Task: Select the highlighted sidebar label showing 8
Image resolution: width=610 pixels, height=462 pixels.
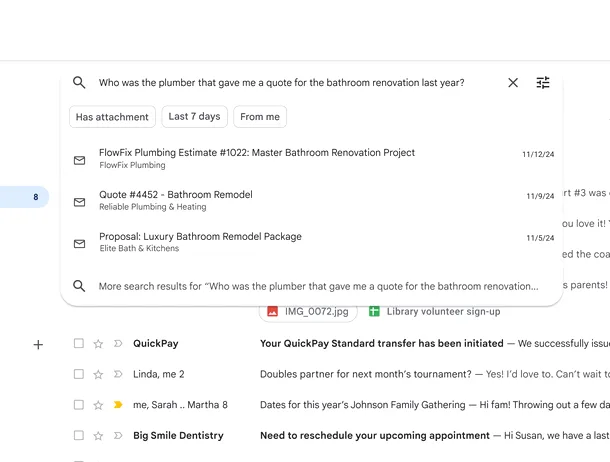Action: click(24, 197)
